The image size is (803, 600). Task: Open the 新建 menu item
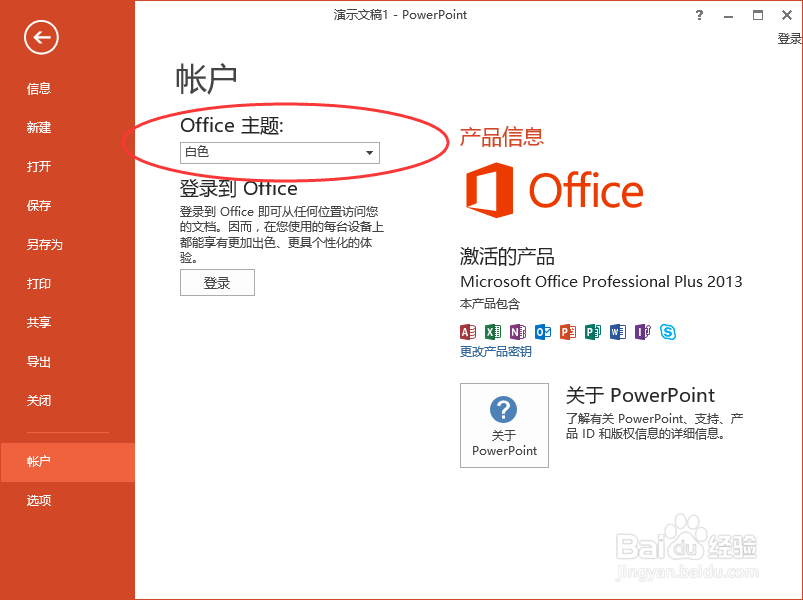pos(67,127)
